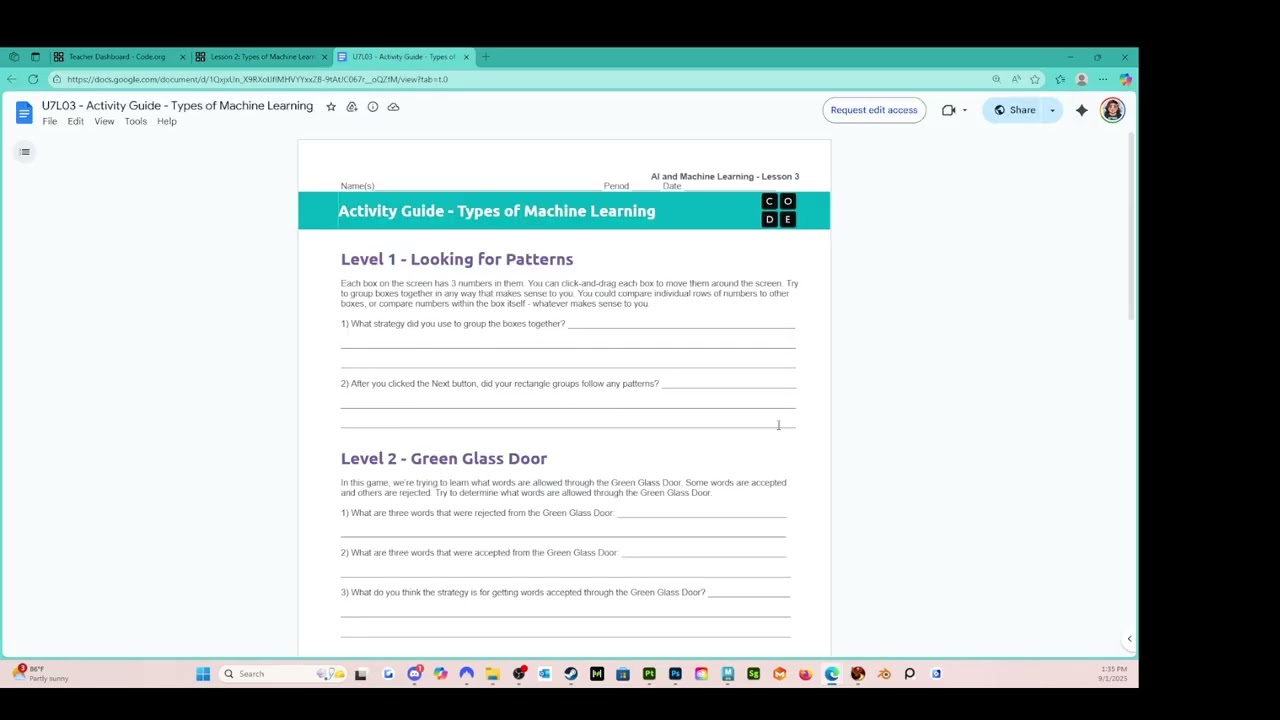Open a new browser tab
The height and width of the screenshot is (720, 1280).
[486, 57]
